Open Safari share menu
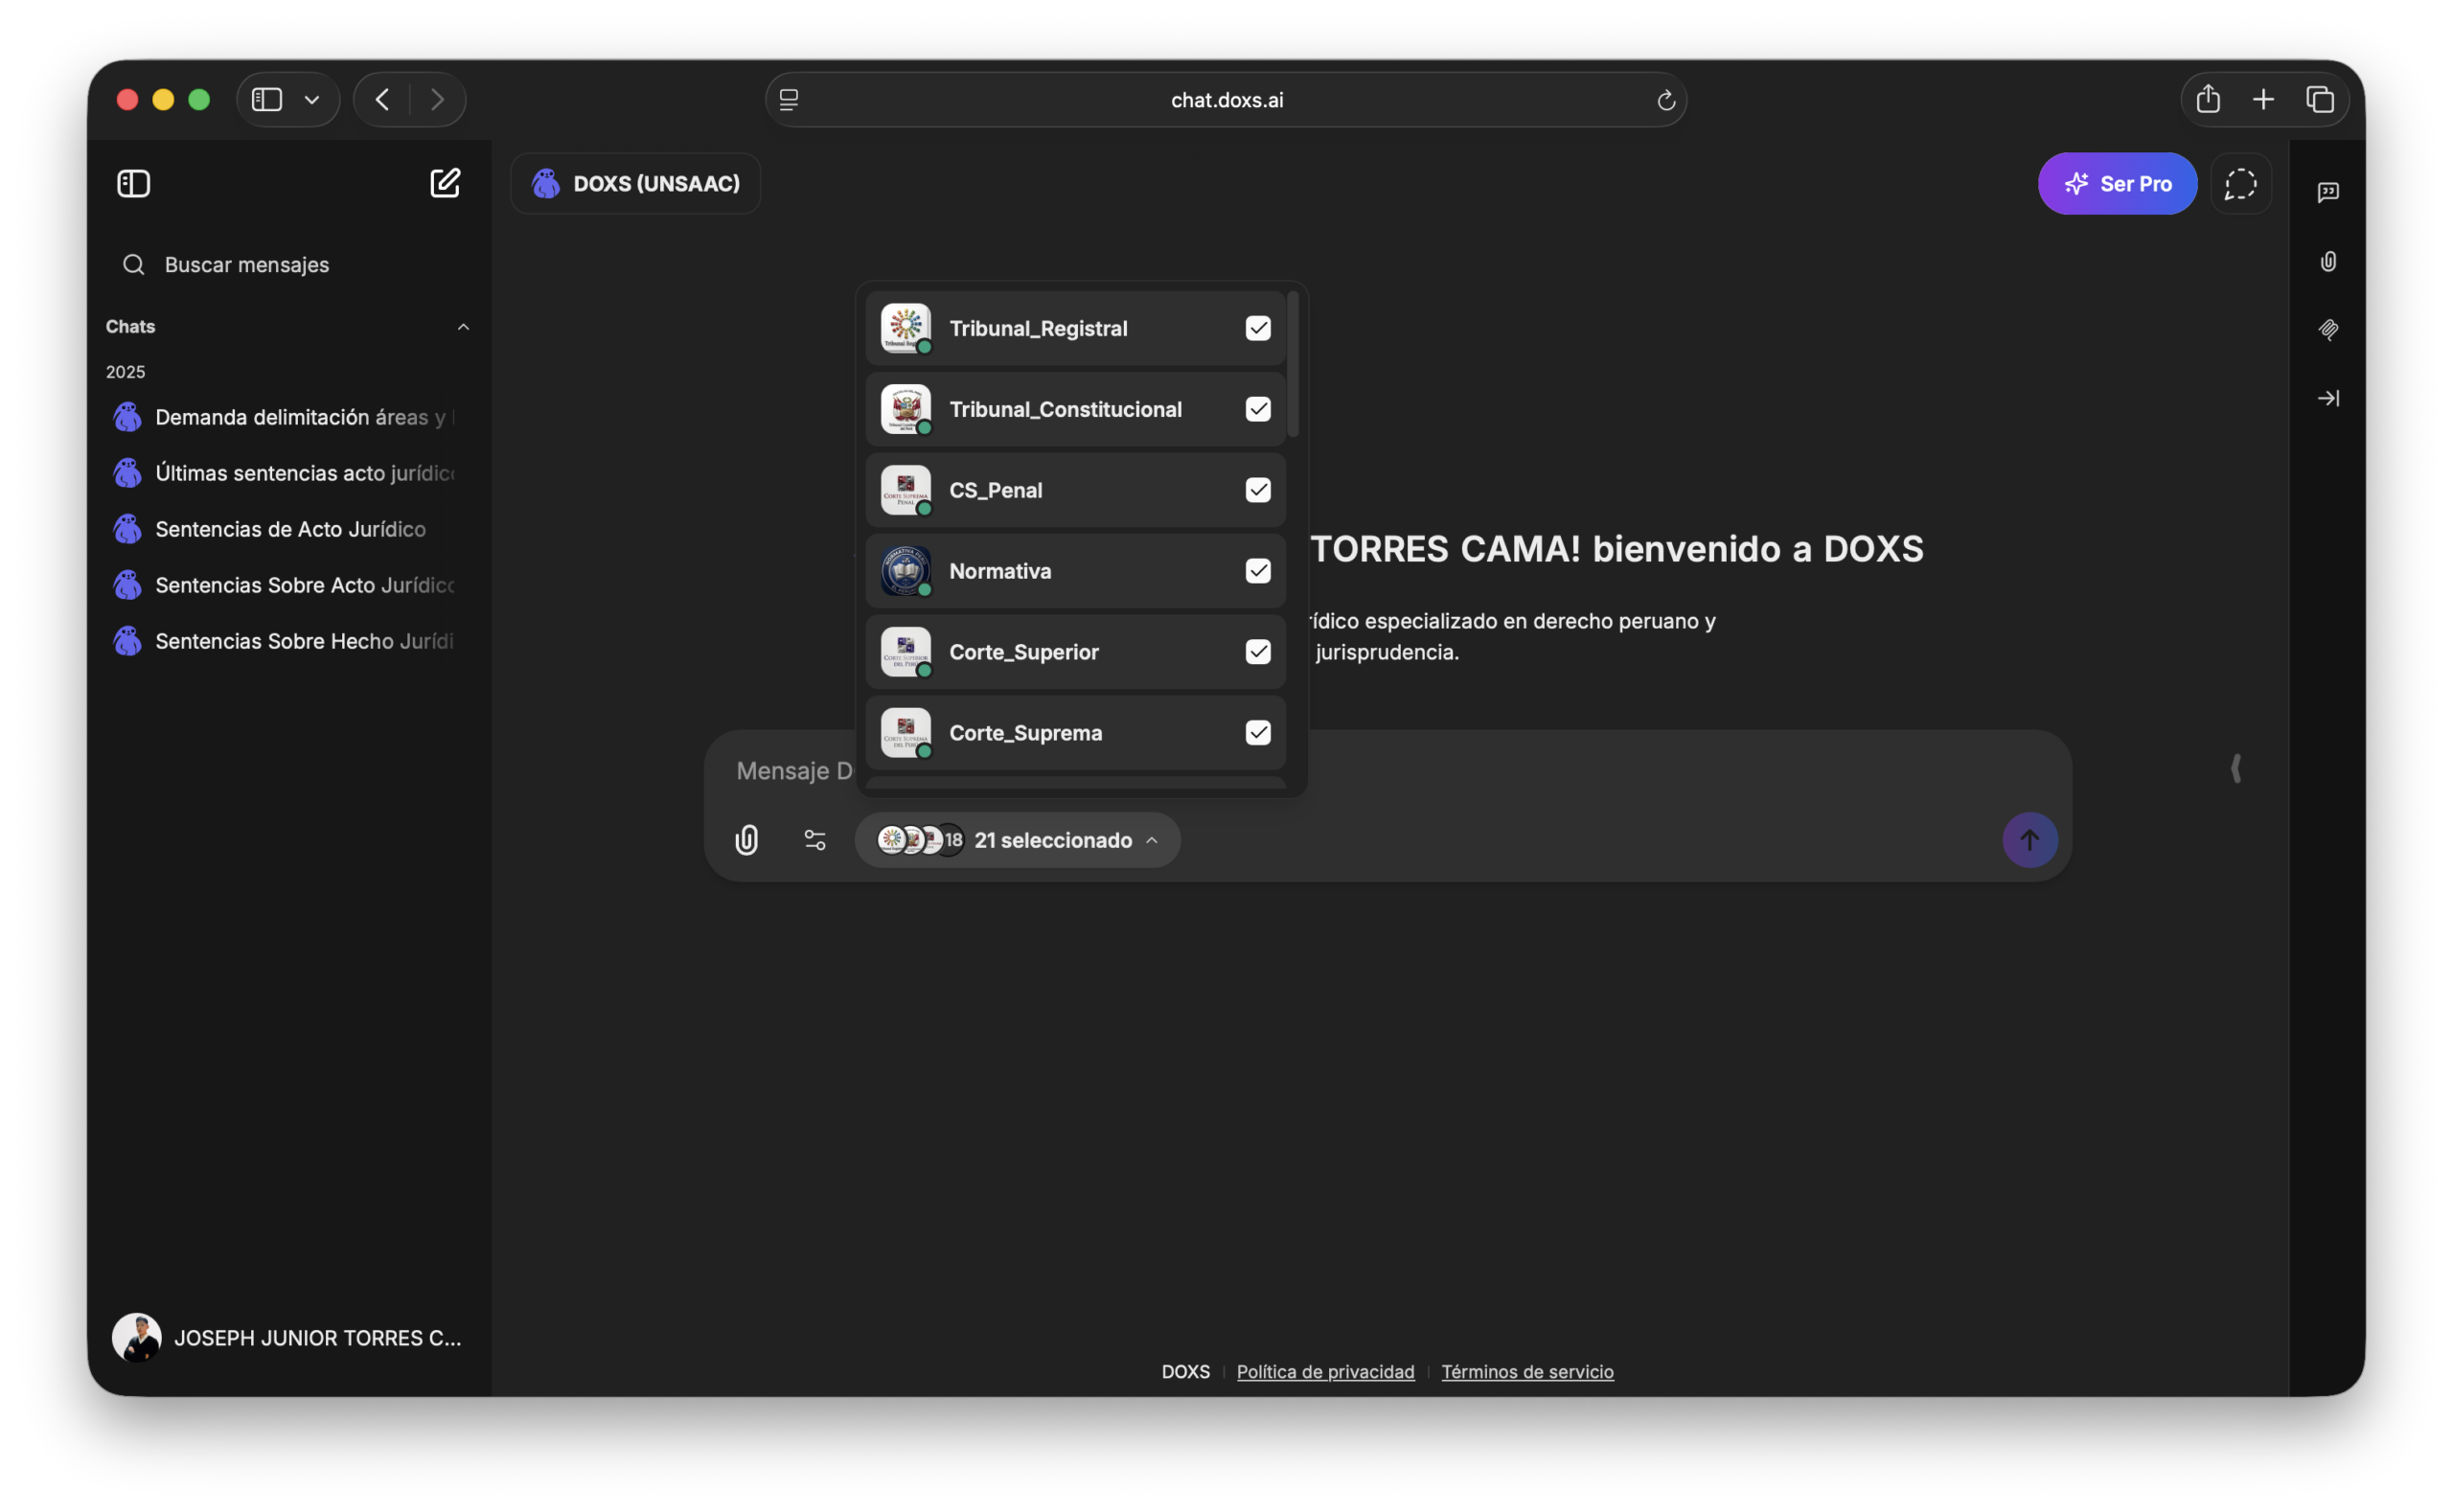Screen dimensions: 2453x1512 [x=2208, y=99]
